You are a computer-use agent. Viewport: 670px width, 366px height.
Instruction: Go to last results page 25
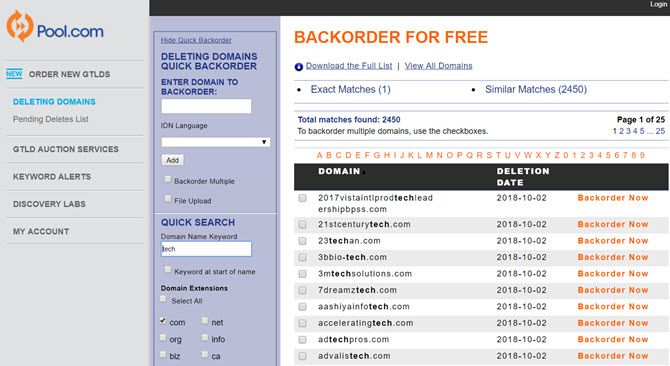point(660,131)
